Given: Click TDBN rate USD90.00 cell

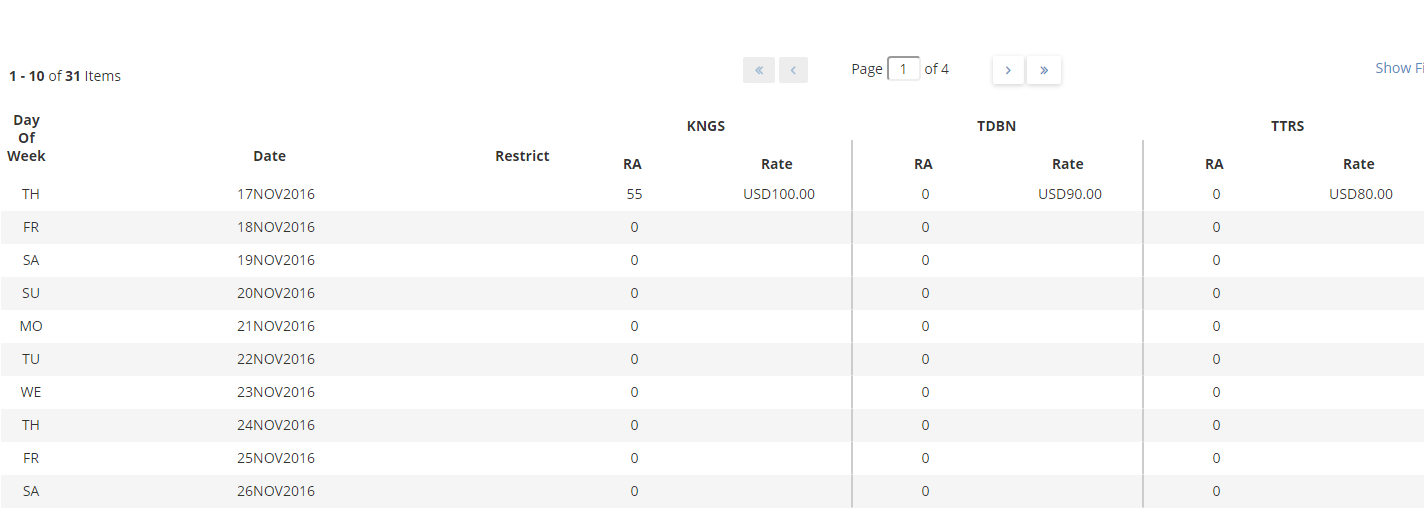Looking at the screenshot, I should pos(1070,194).
